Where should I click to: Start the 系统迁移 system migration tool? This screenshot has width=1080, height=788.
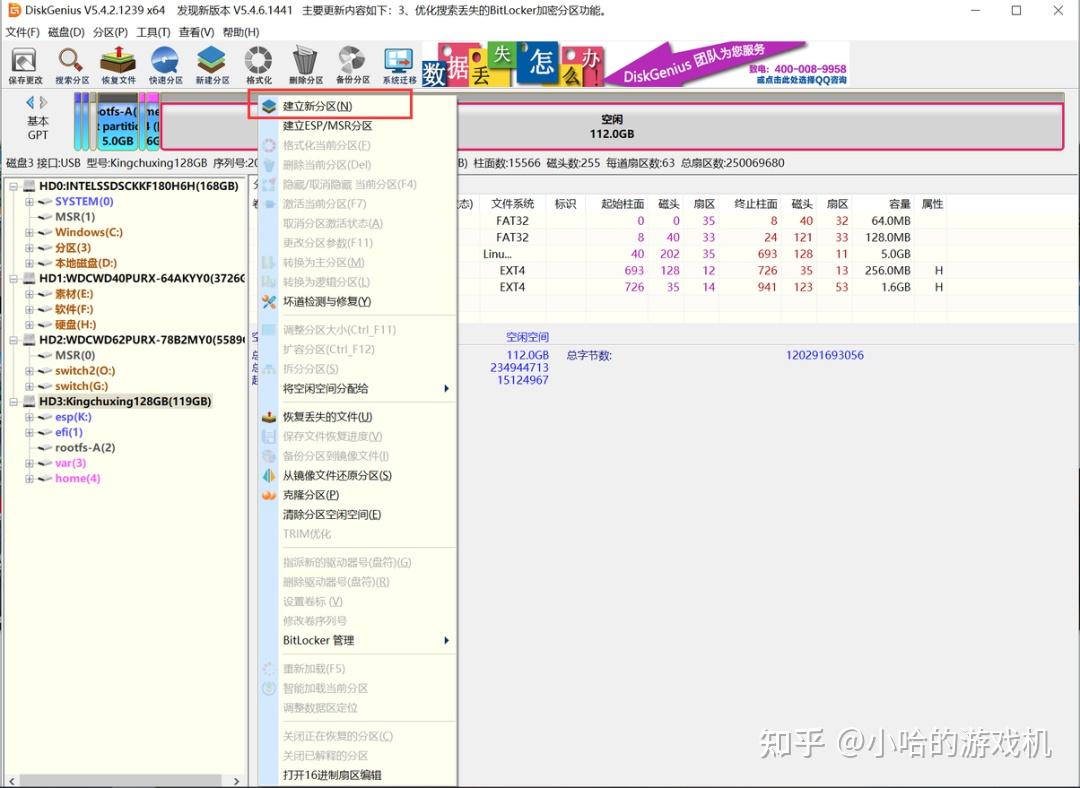click(x=398, y=65)
